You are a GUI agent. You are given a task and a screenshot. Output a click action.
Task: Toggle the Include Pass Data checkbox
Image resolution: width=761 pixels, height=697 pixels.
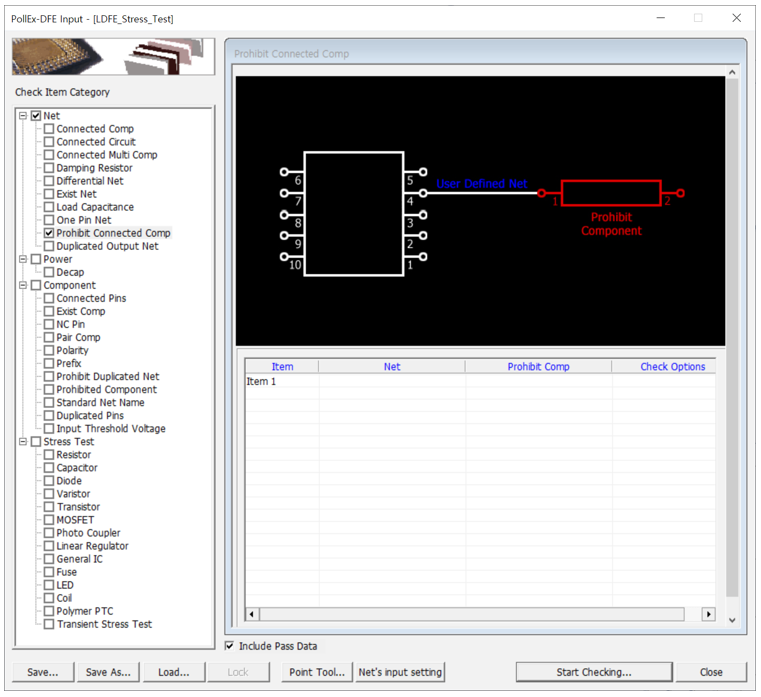(232, 646)
